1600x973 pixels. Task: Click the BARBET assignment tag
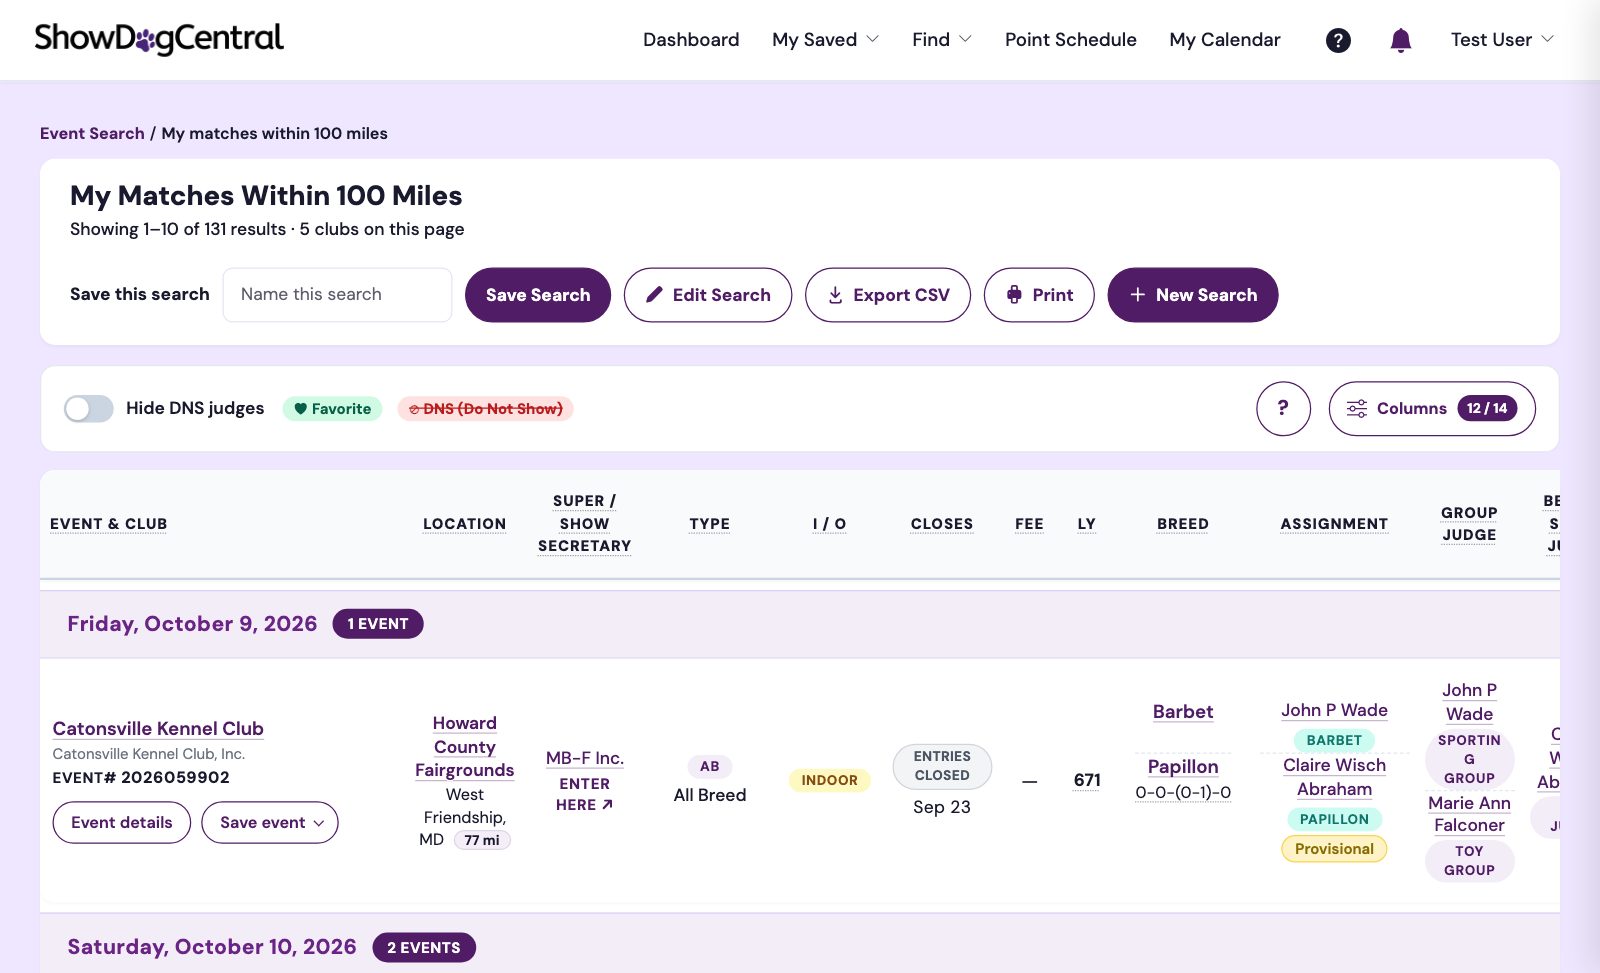(1334, 740)
